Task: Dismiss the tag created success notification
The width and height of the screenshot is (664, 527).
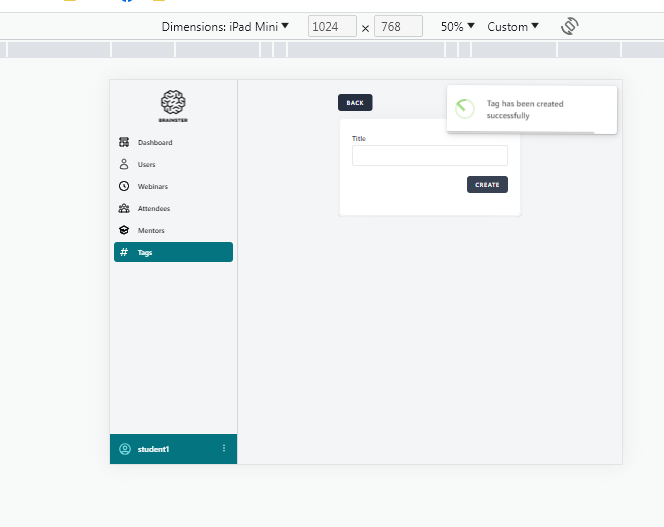Action: 531,109
